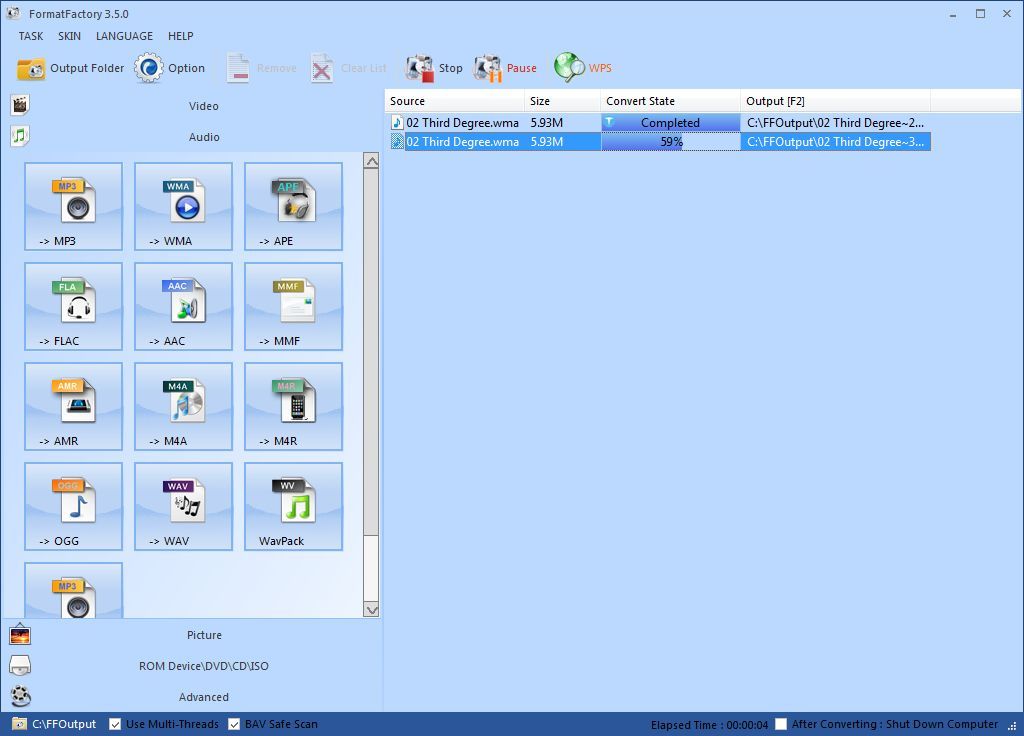Disable Use Multi-Threads

coord(115,724)
